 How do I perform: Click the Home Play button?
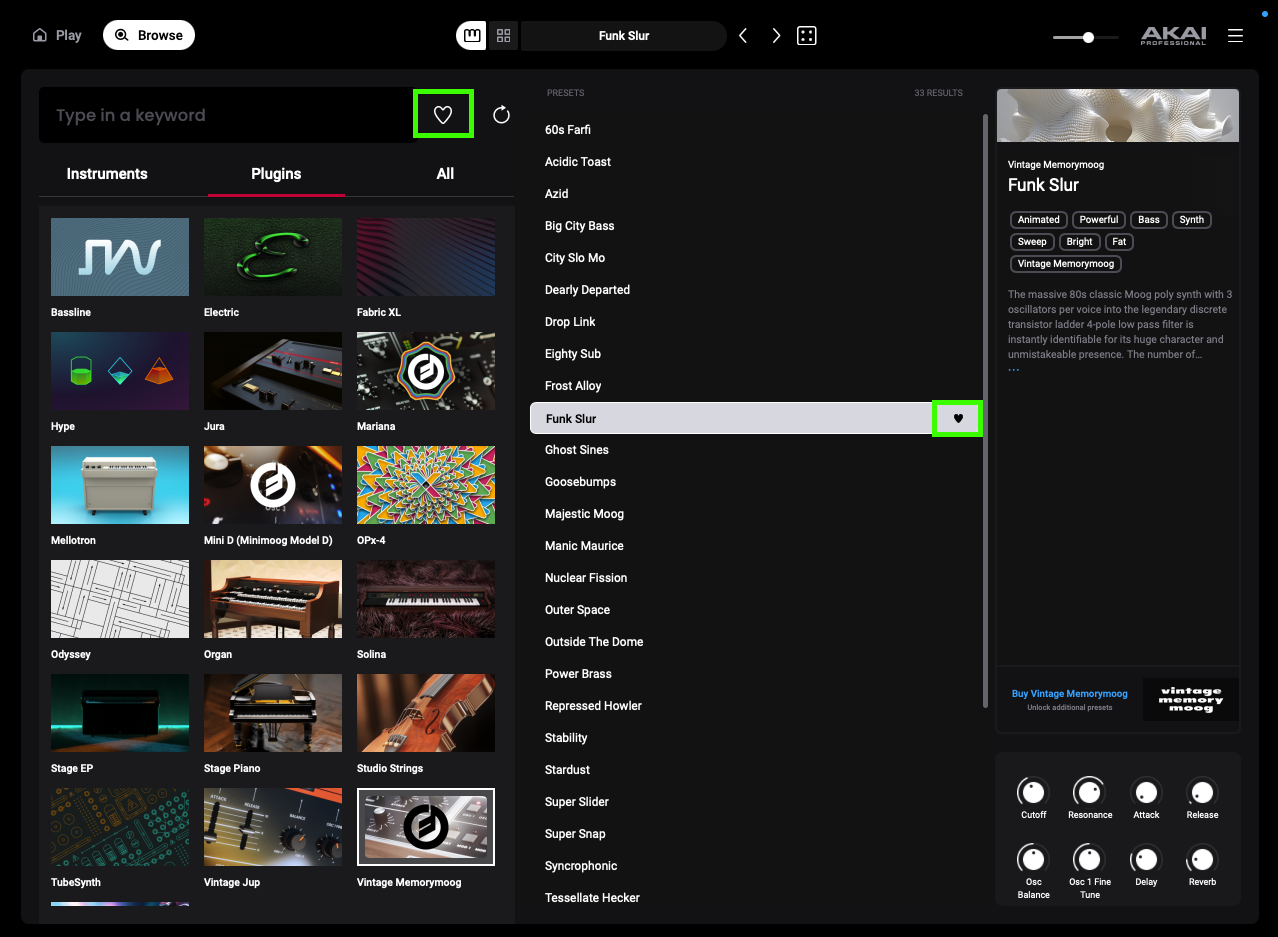(x=57, y=35)
